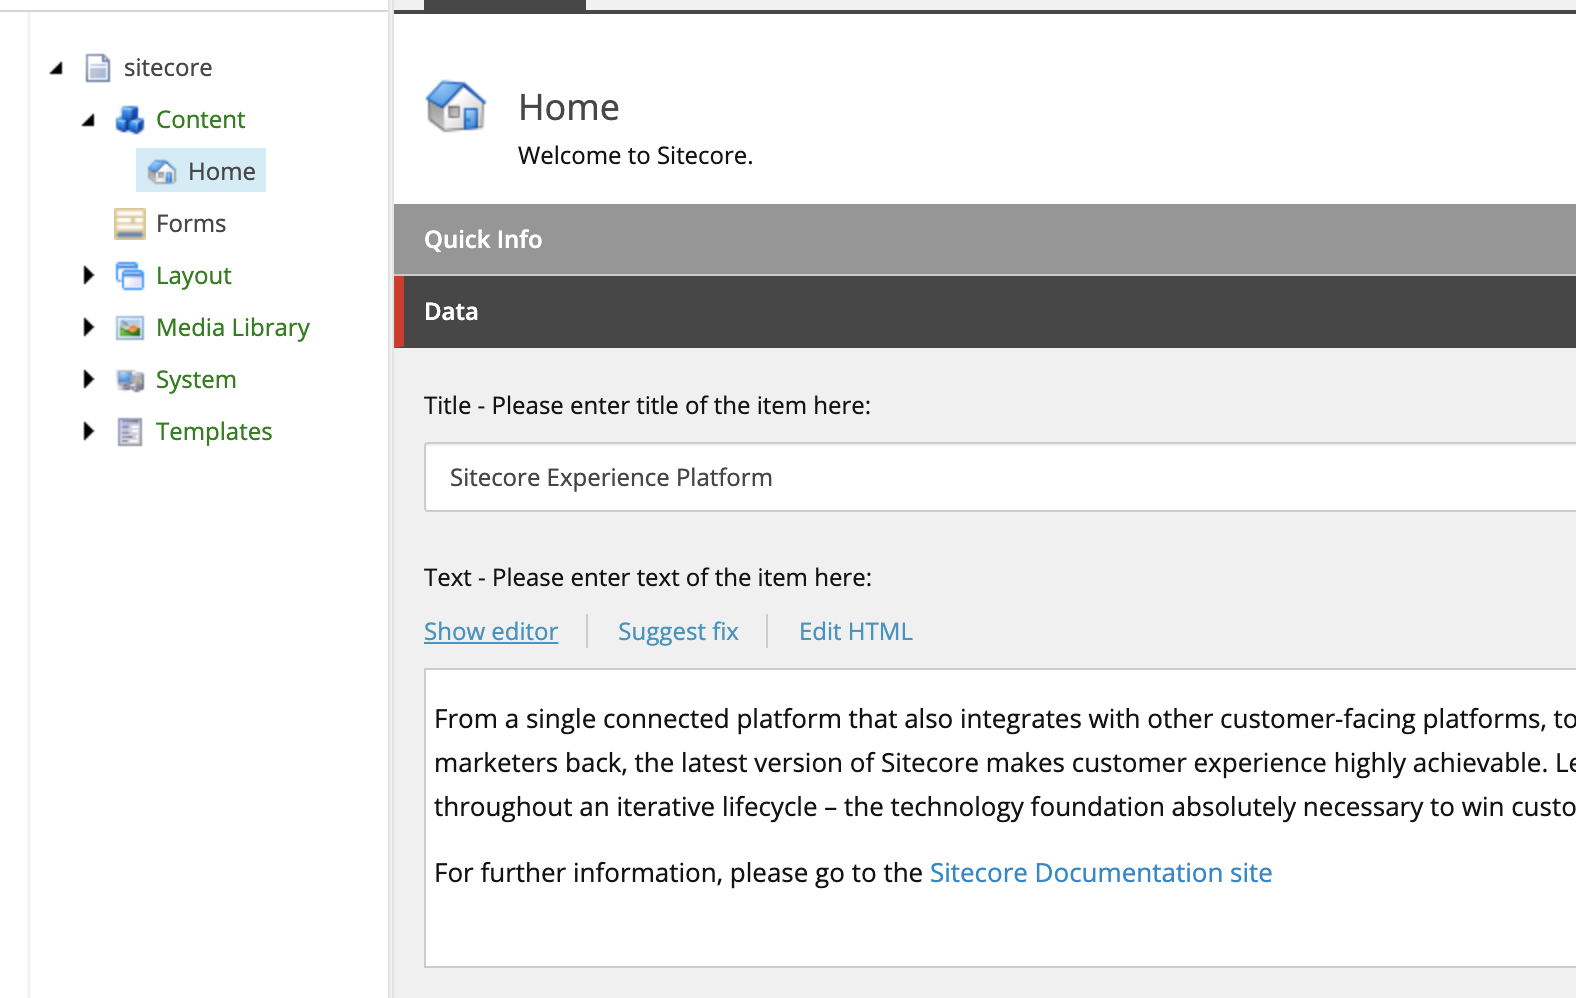
Task: Click the Templates document icon
Action: point(130,432)
